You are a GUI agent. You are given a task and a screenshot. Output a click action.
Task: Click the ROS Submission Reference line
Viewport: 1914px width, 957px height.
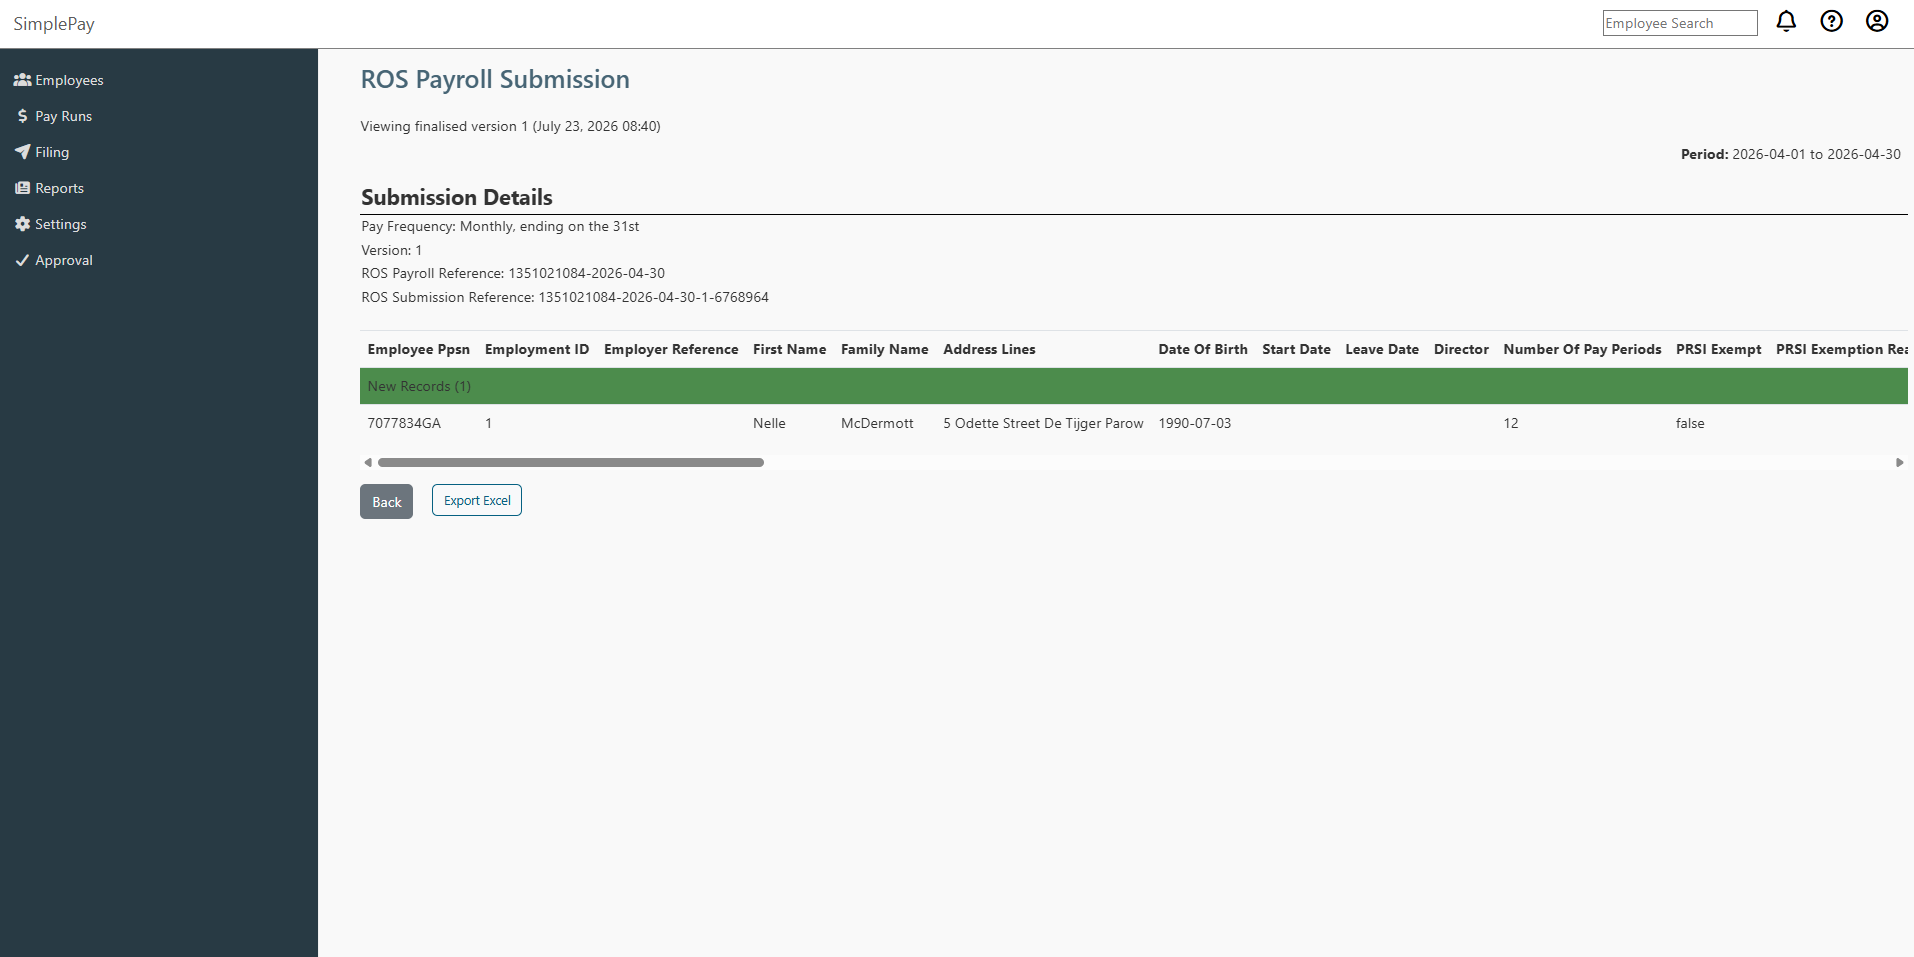(565, 297)
